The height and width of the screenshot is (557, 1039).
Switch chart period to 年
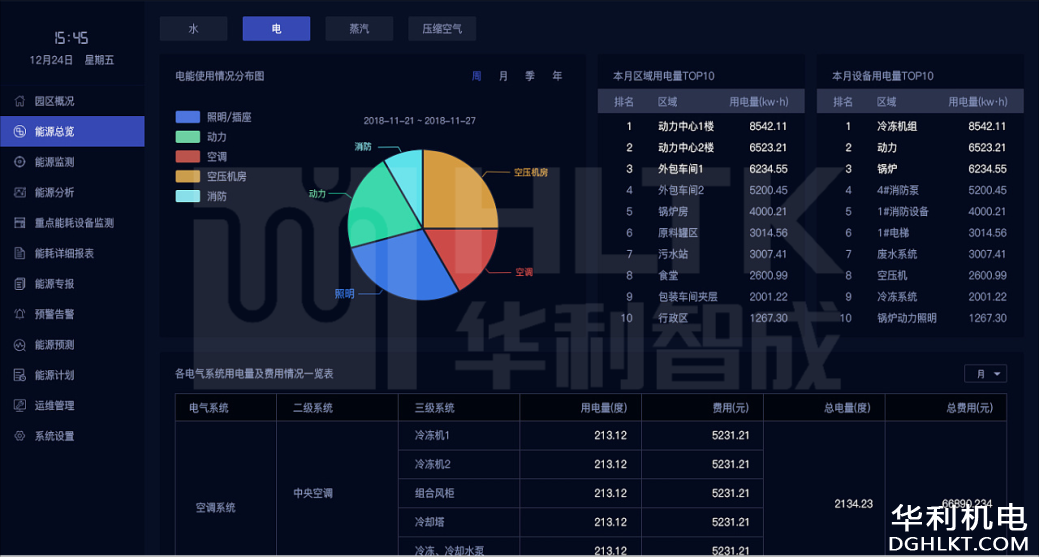(557, 76)
